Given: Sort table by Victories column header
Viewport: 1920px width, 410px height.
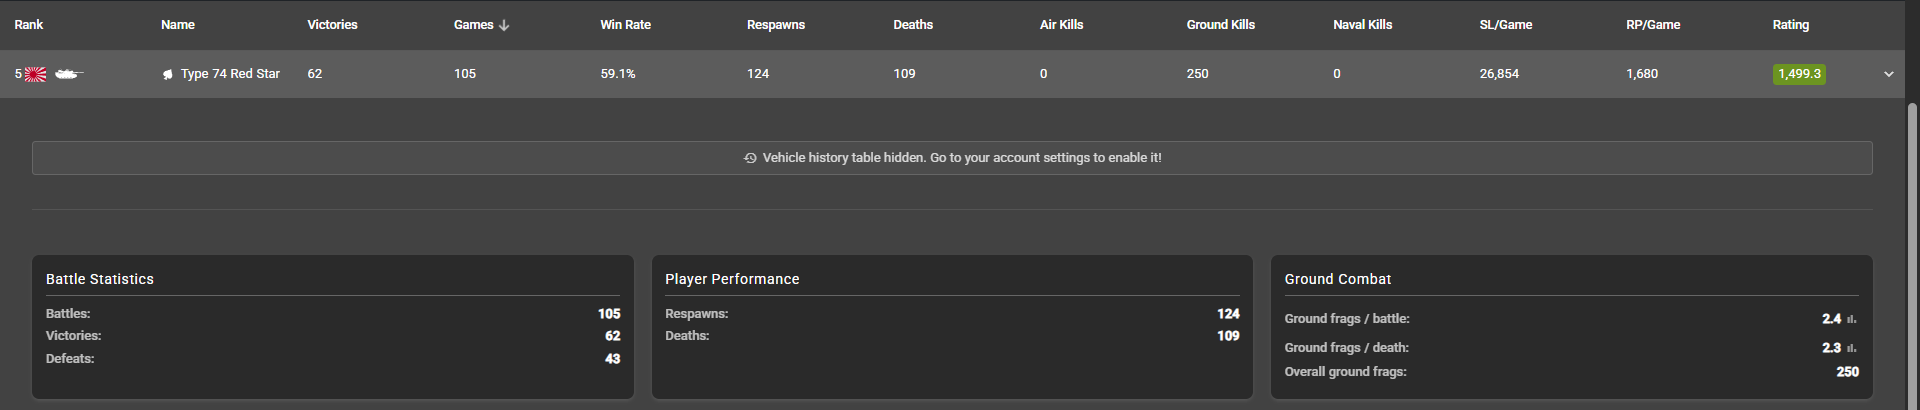Looking at the screenshot, I should pos(332,25).
